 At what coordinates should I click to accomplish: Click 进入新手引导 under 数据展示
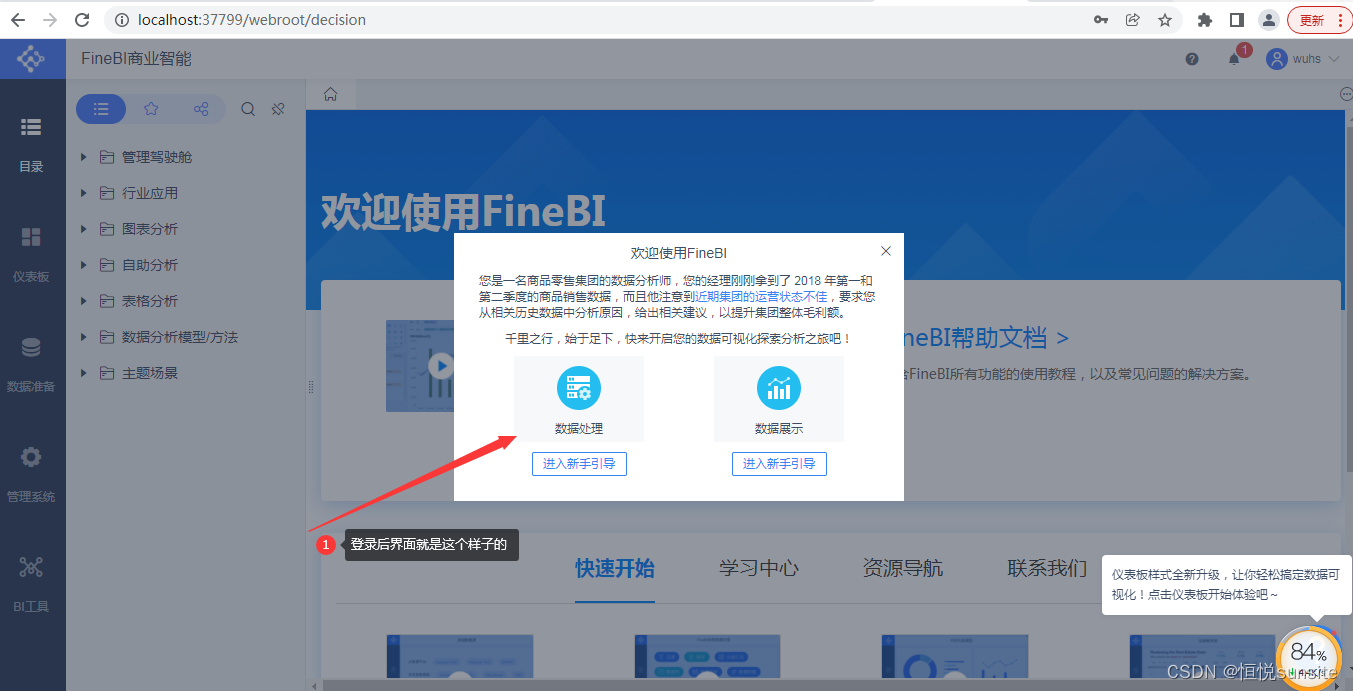click(779, 463)
